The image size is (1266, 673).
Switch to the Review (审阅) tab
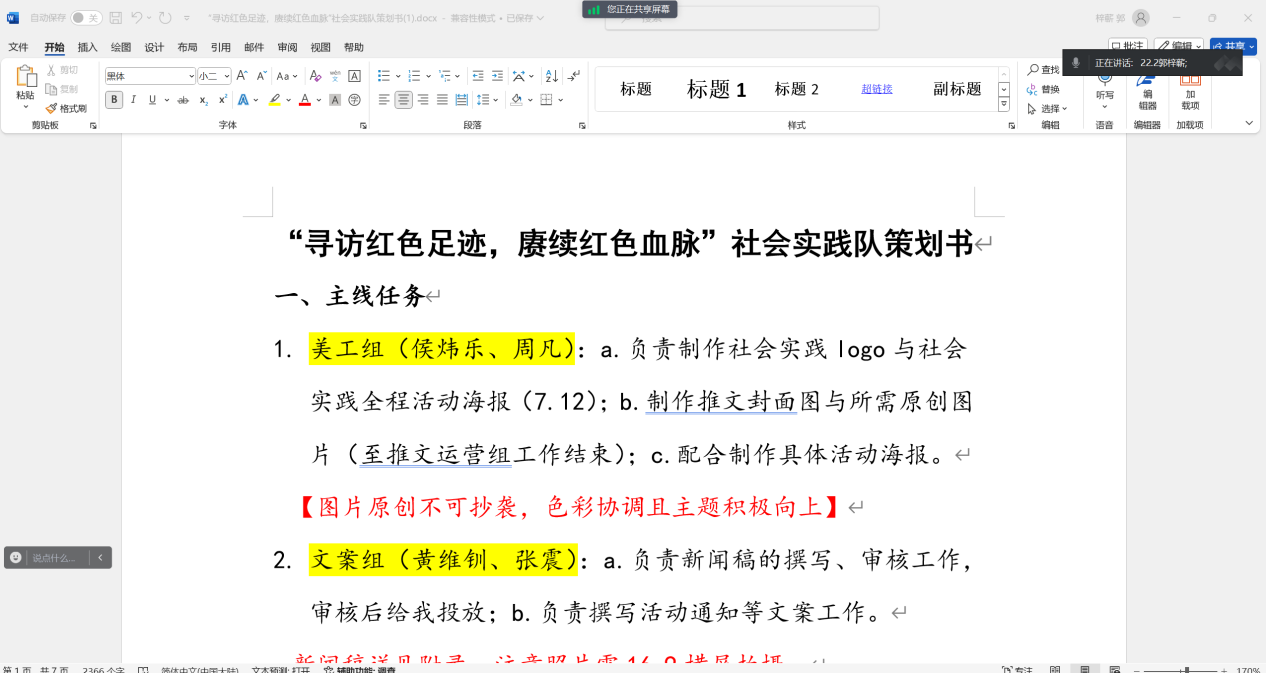click(287, 47)
